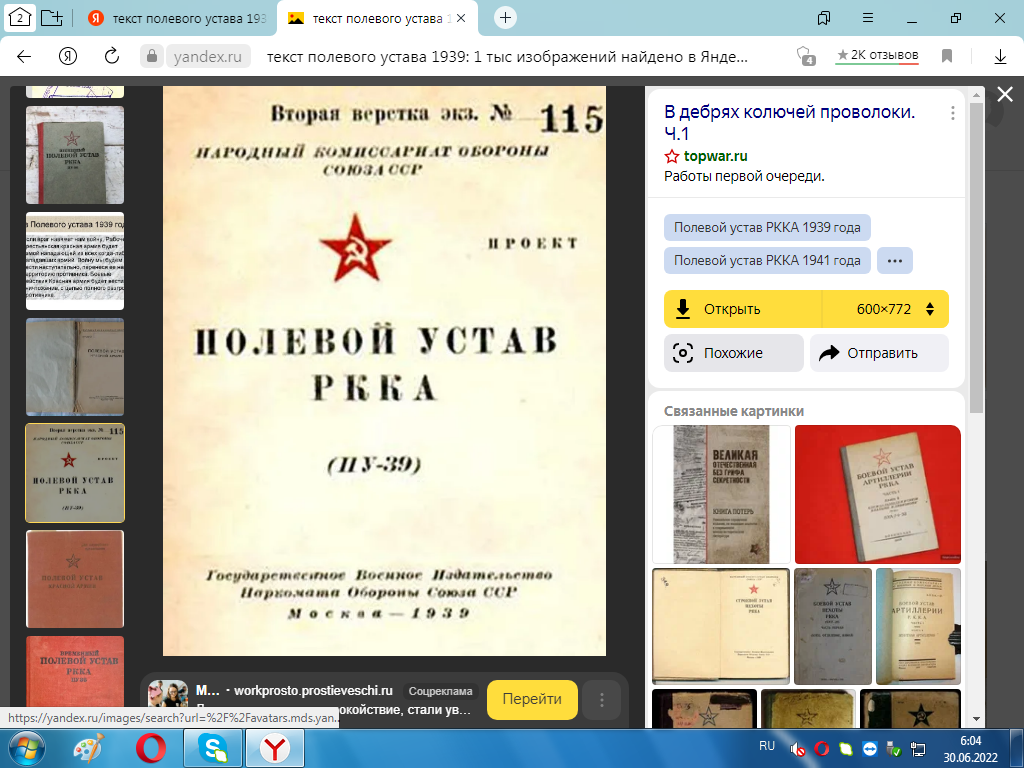Select tag Полевой устав РККА 1939 года
Screen dimensions: 1024x768
click(x=767, y=227)
